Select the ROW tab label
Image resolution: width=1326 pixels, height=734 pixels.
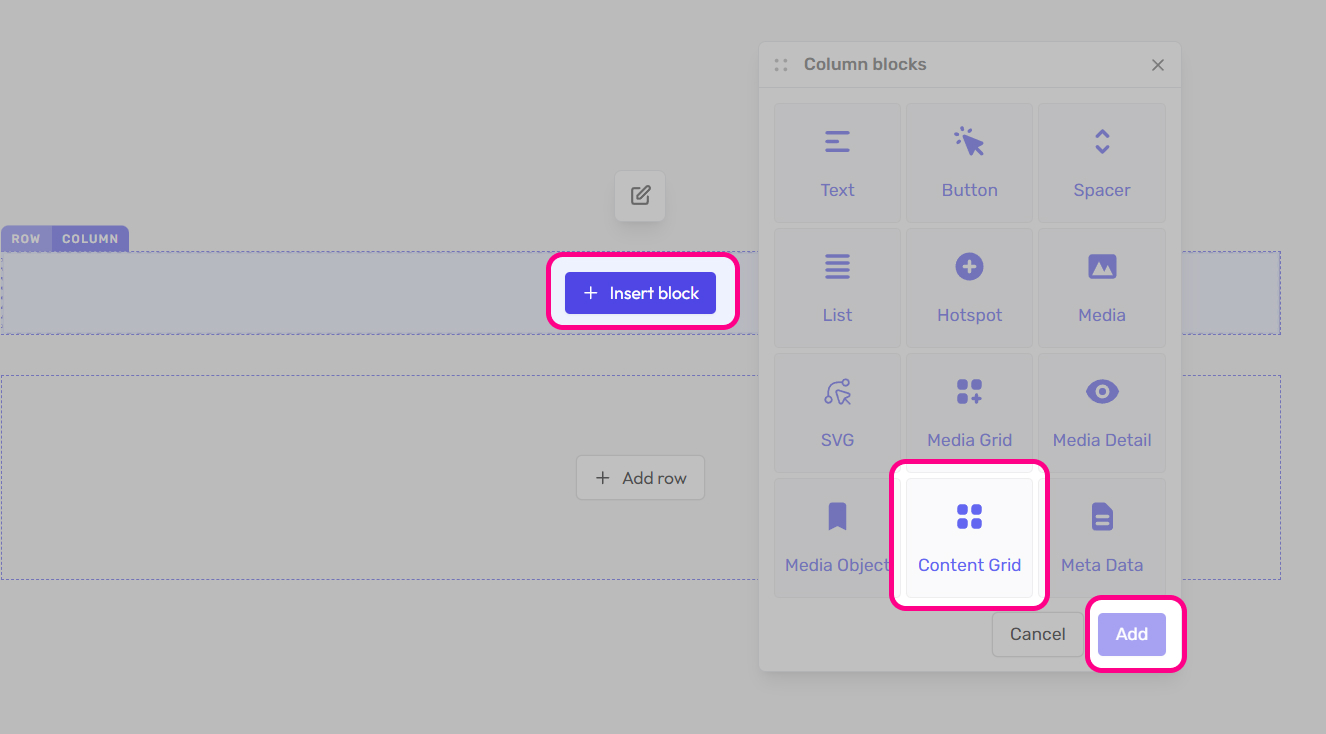[x=26, y=239]
